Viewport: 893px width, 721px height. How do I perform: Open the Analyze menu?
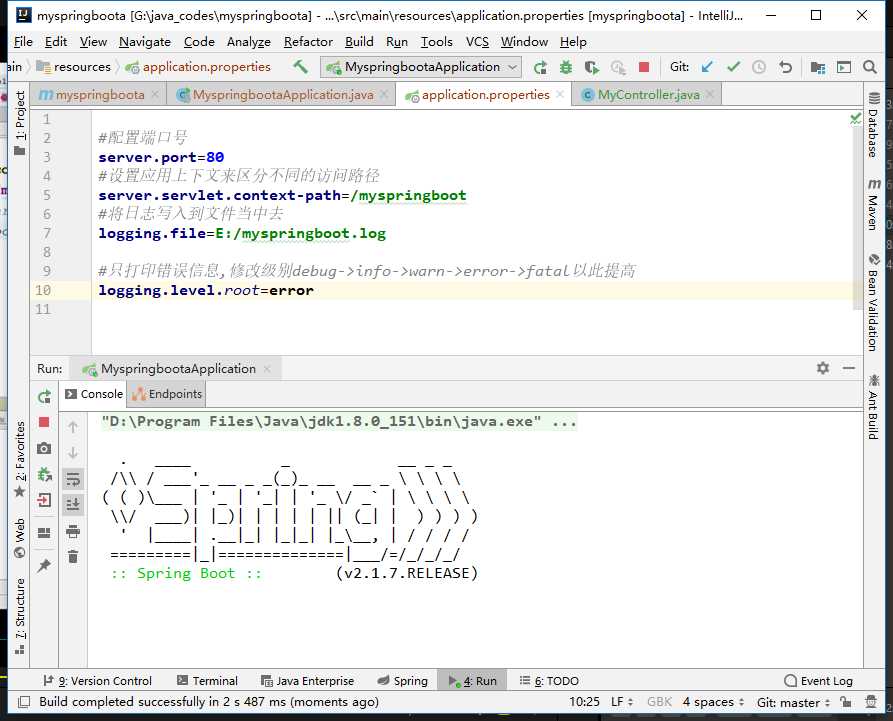point(248,42)
